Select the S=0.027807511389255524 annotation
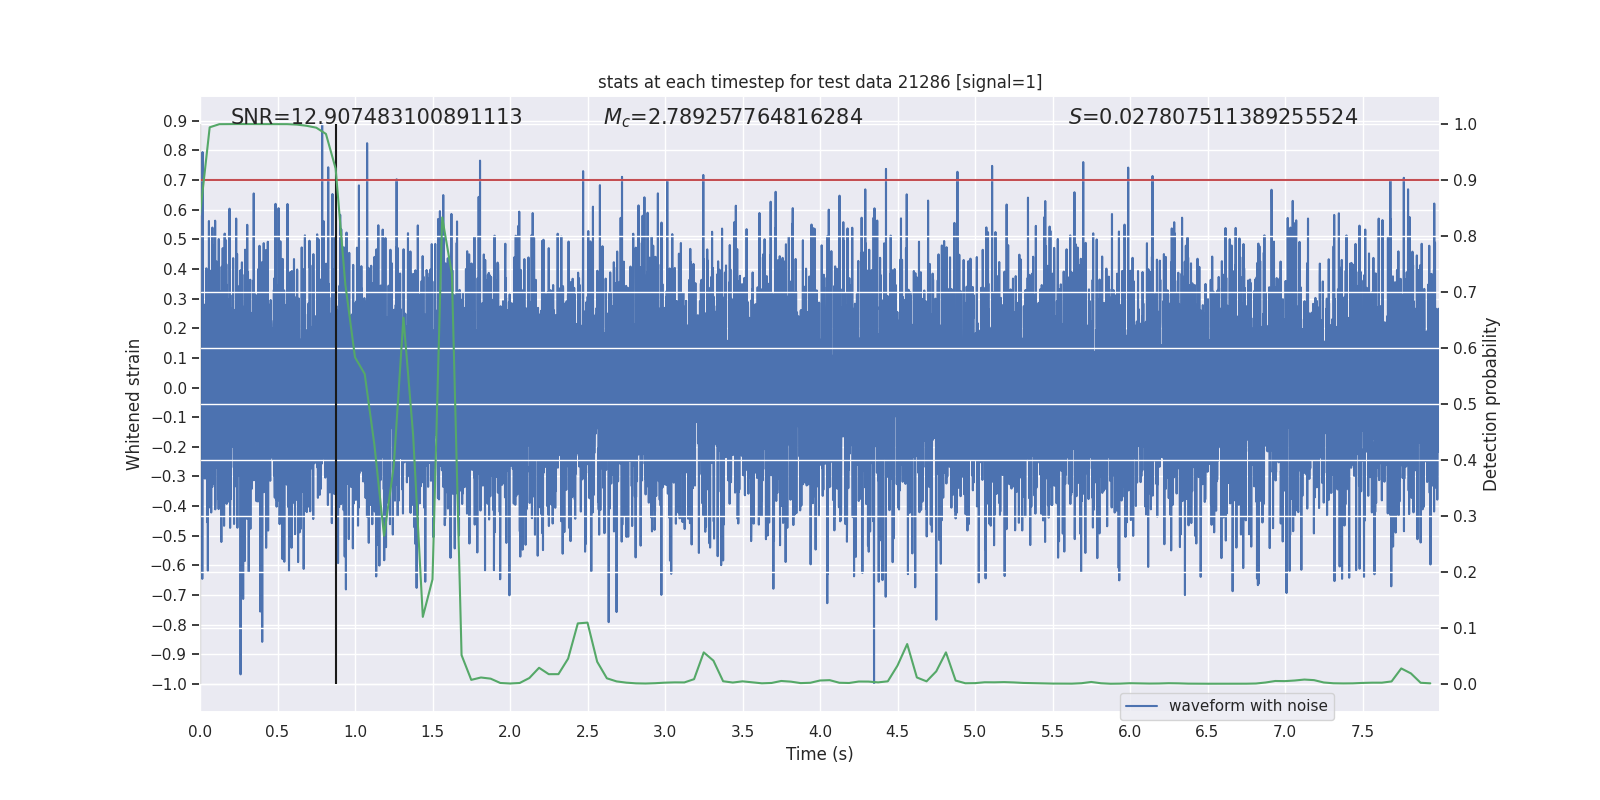The image size is (1600, 800). 1213,117
